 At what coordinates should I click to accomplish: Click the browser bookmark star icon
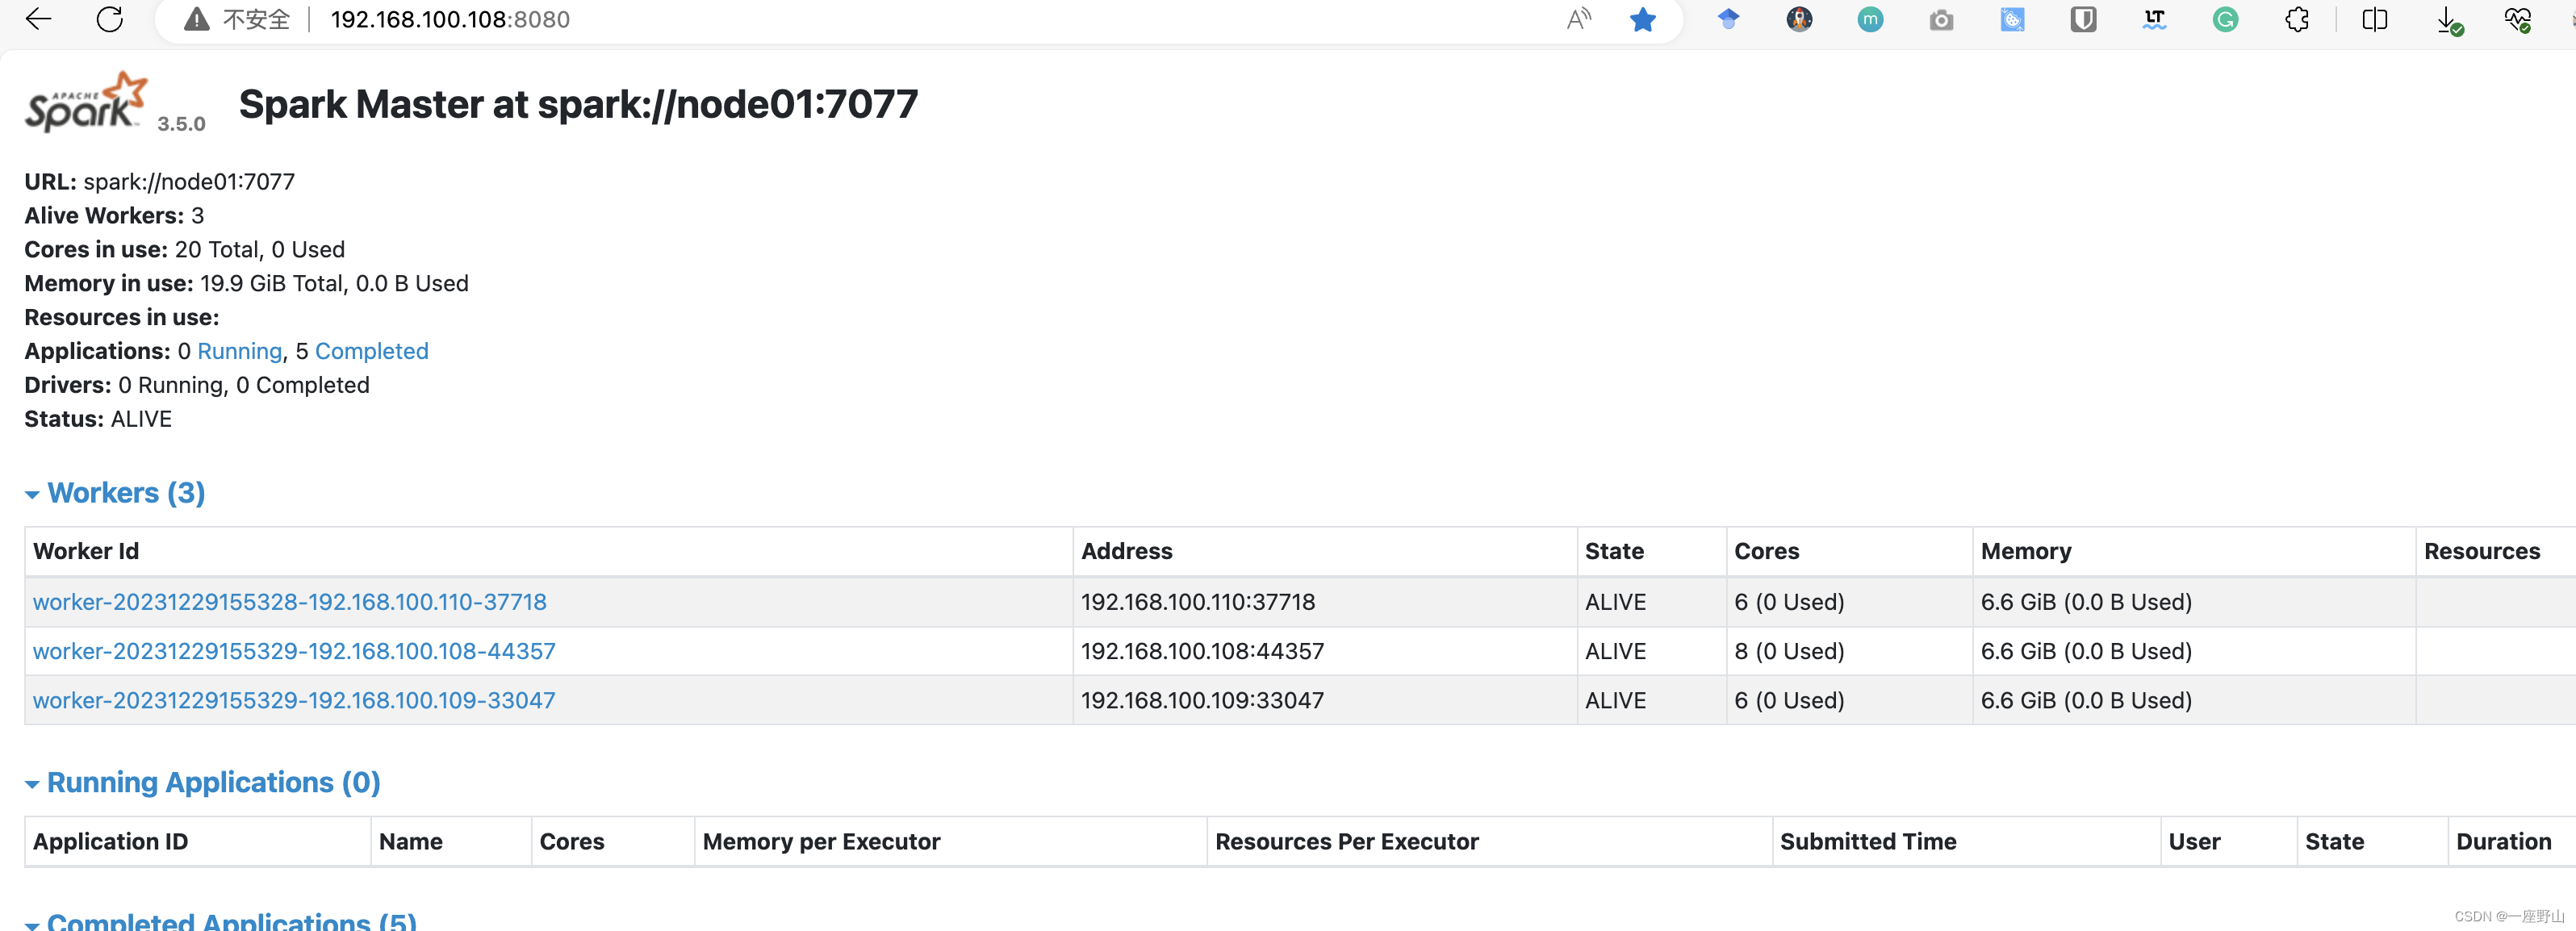pyautogui.click(x=1640, y=19)
